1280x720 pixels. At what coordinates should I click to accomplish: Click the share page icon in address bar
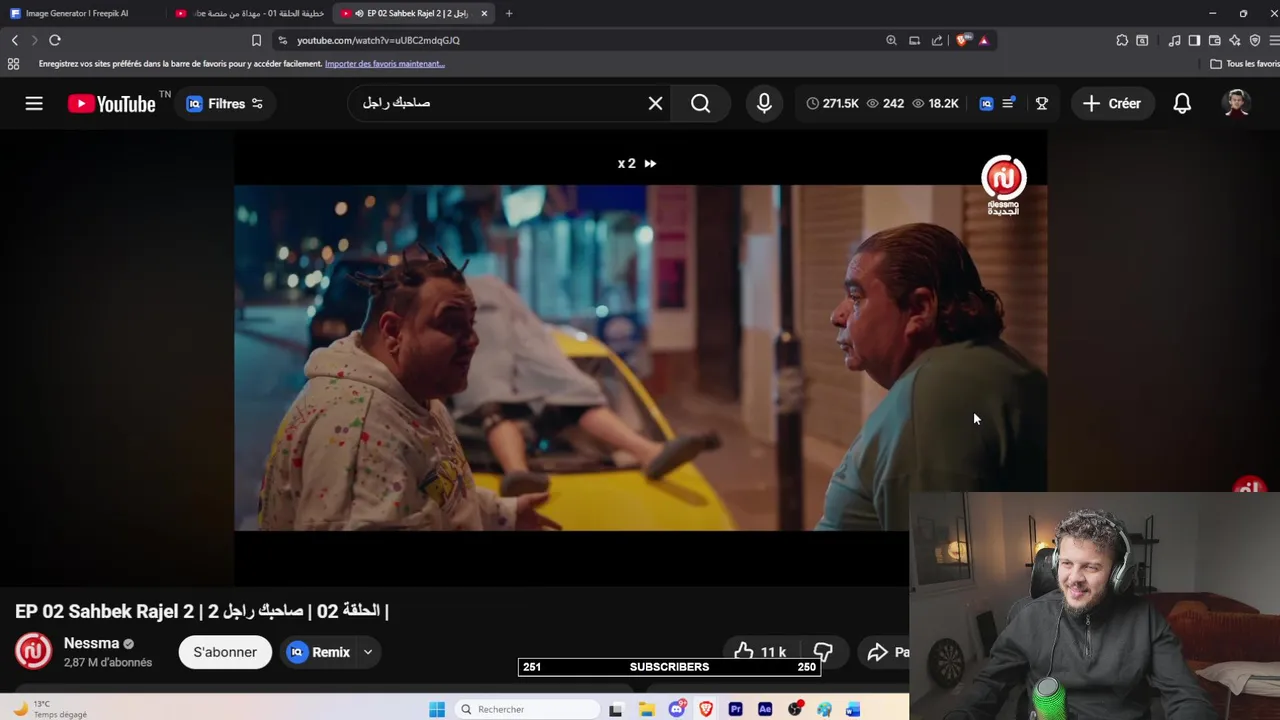[x=937, y=40]
